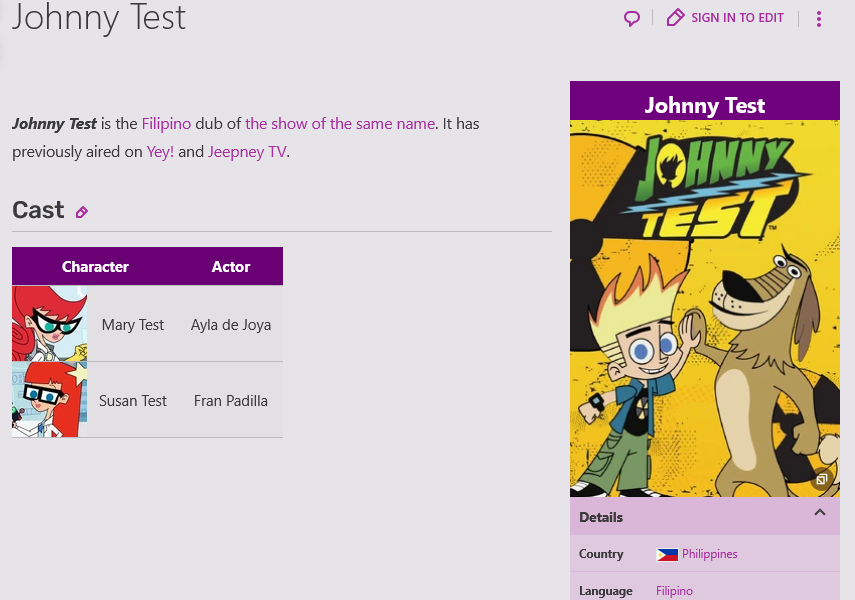Click the pencil edit icon beside Cast
The image size is (855, 600).
[82, 212]
